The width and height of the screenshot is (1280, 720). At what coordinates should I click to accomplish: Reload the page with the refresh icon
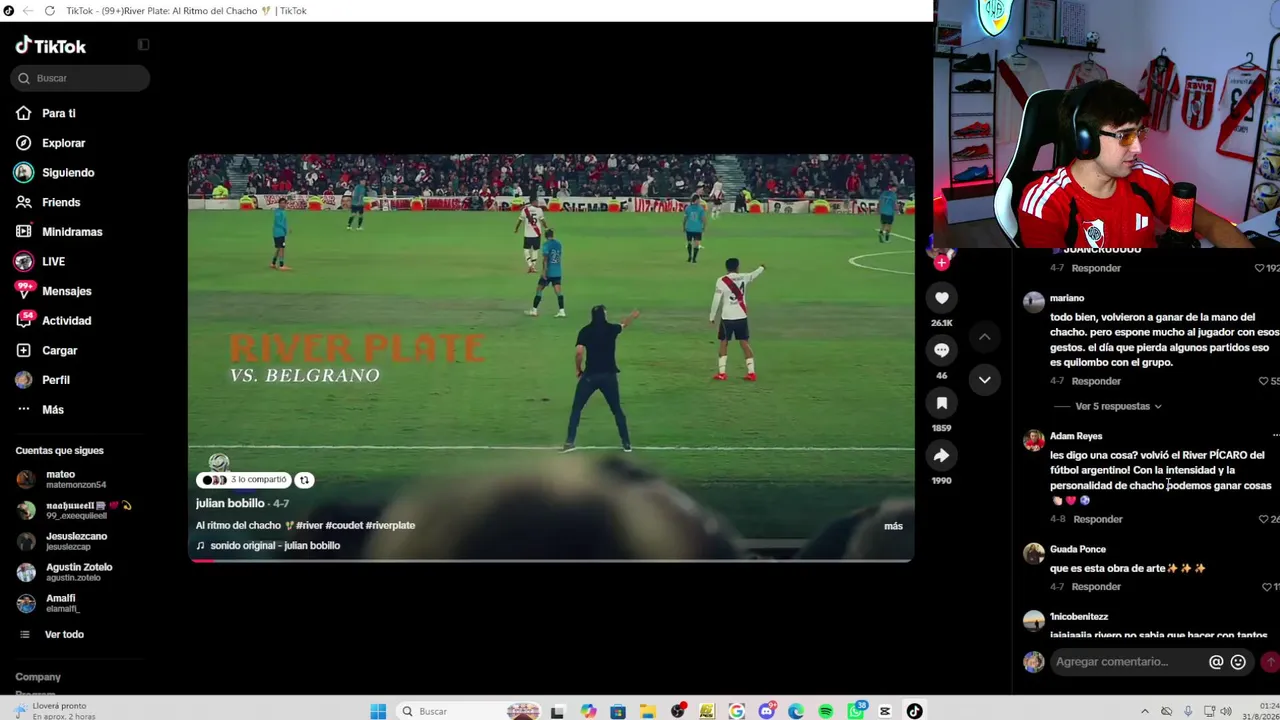click(x=49, y=11)
